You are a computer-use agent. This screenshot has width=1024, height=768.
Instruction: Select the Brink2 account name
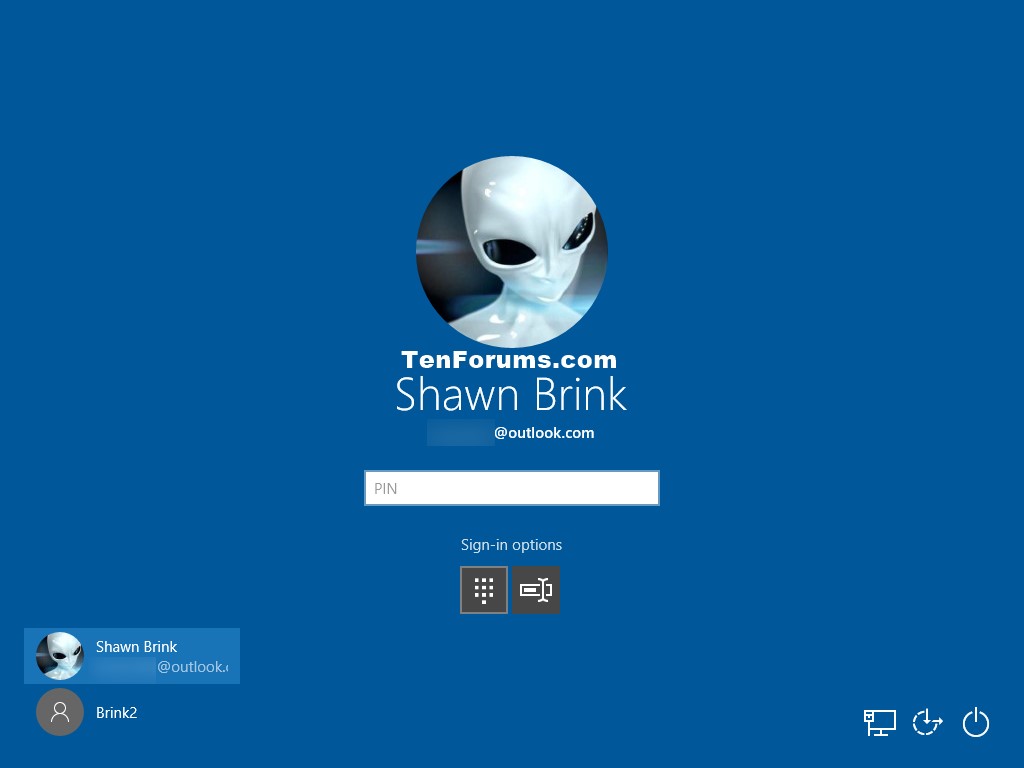(x=116, y=713)
